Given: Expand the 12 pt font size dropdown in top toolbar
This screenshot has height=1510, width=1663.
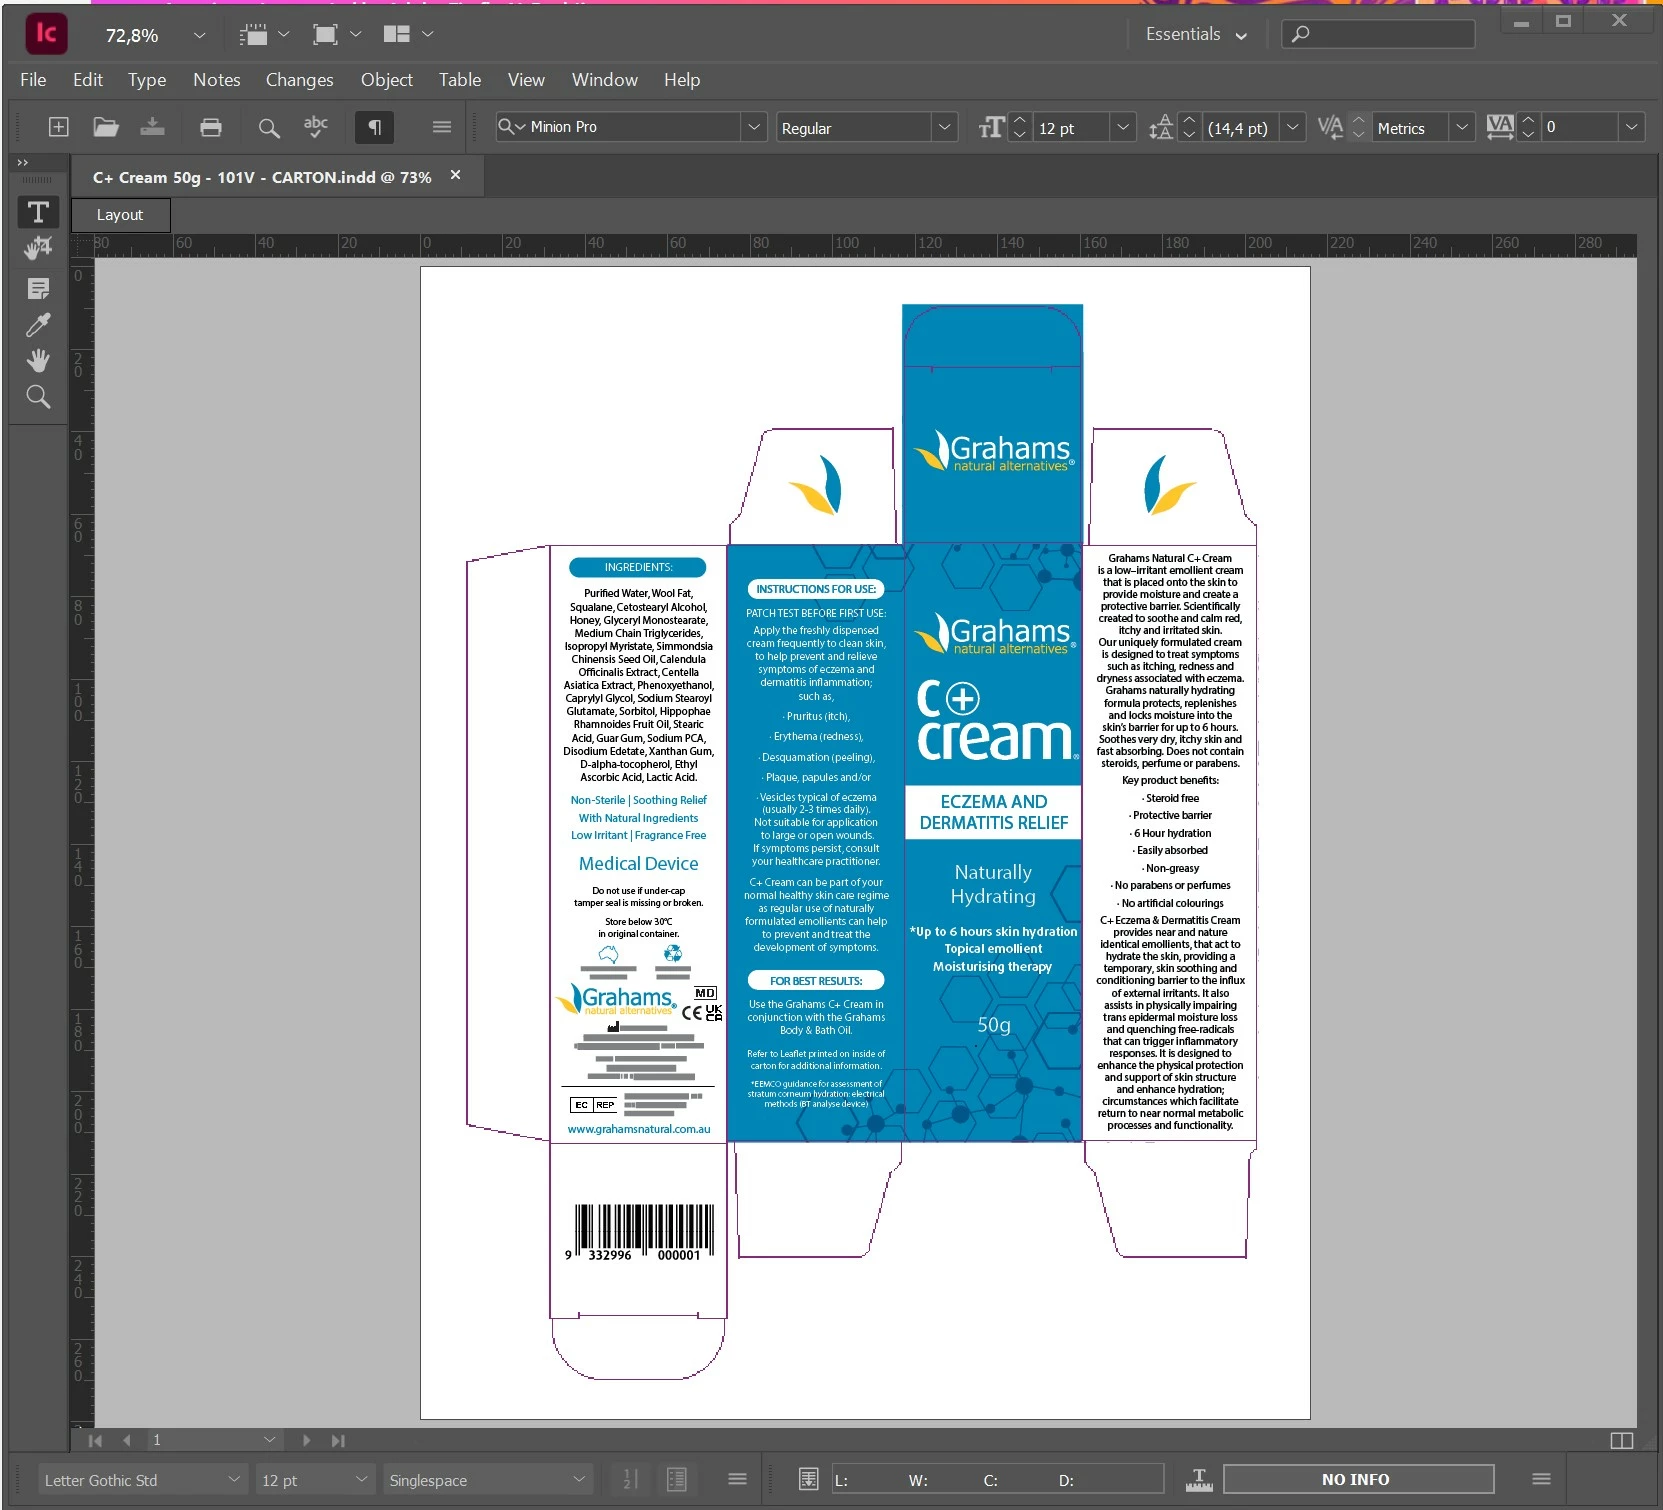Looking at the screenshot, I should click(x=1123, y=127).
